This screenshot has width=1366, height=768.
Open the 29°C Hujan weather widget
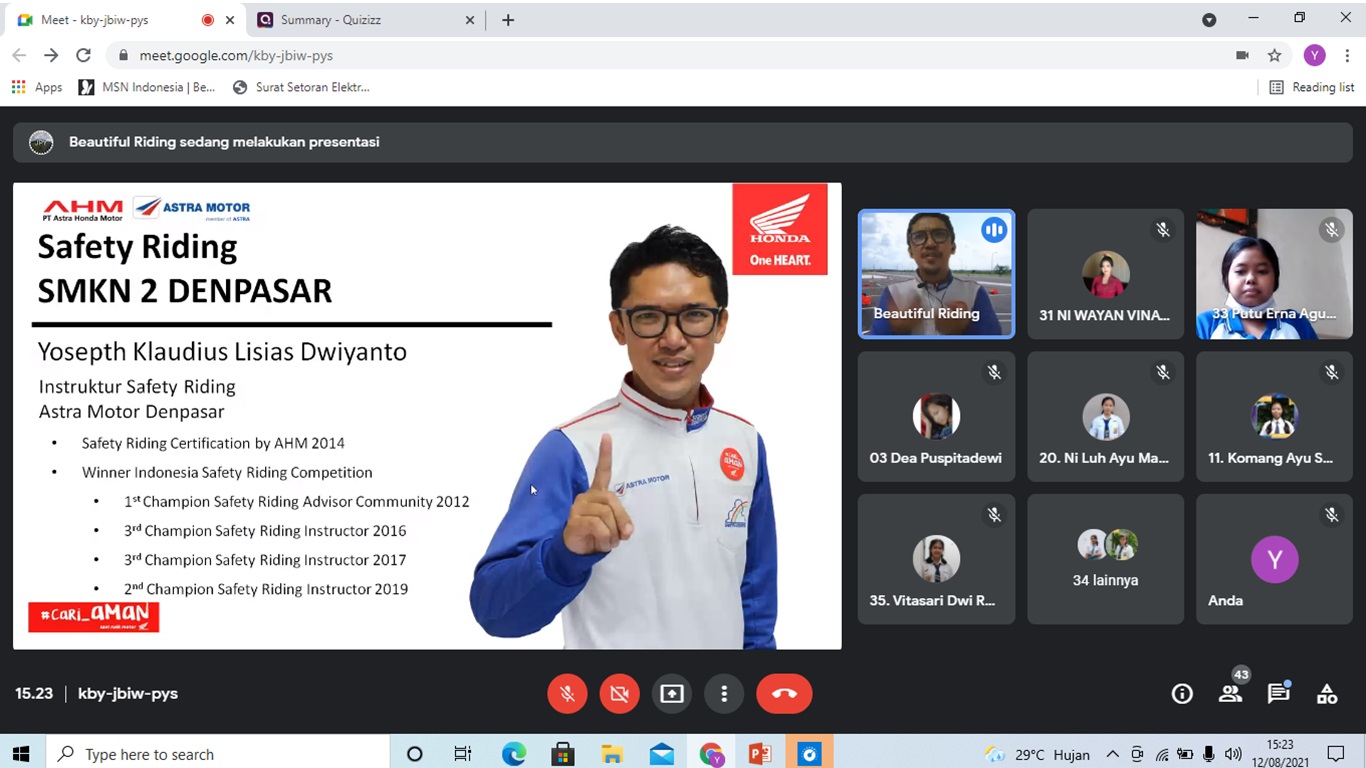(1037, 754)
